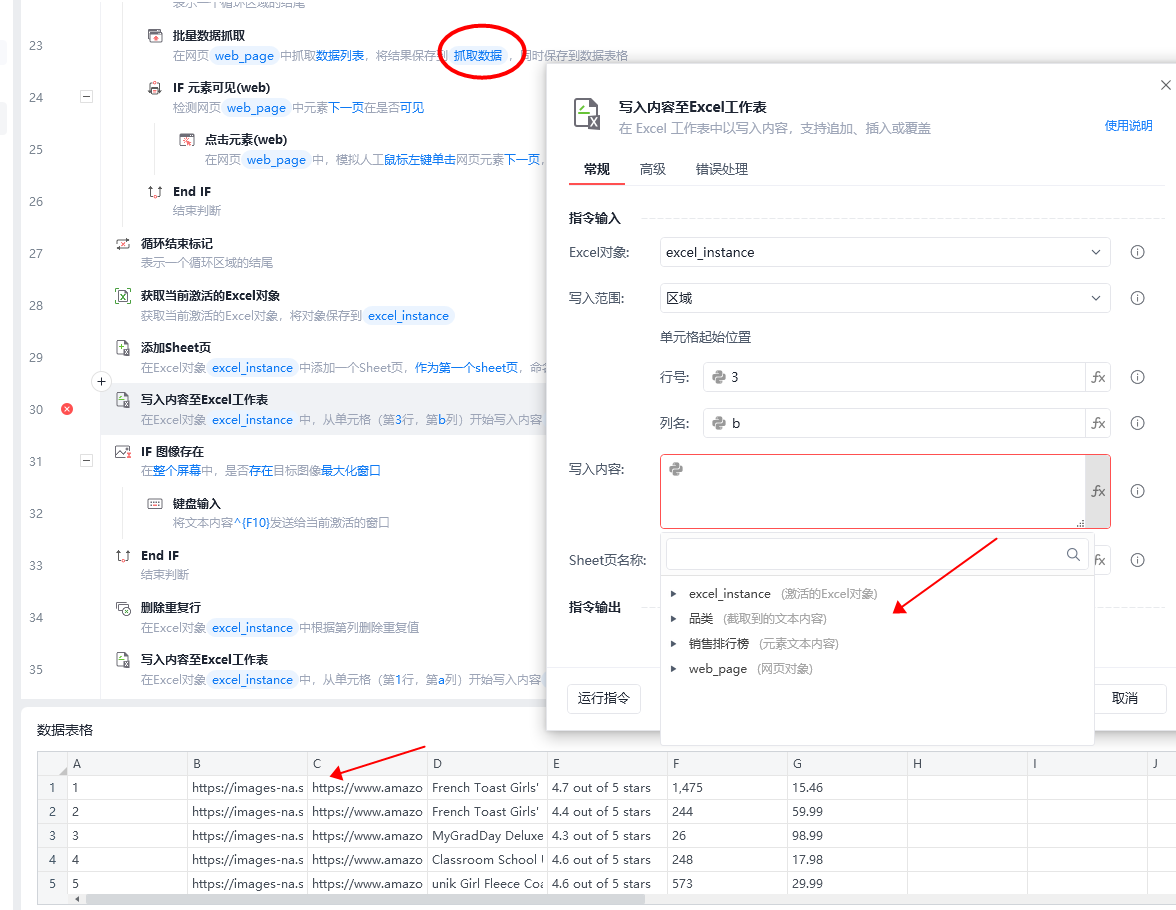This screenshot has height=910, width=1176.
Task: Click the 添加Sheet页 step icon
Action: click(x=123, y=347)
